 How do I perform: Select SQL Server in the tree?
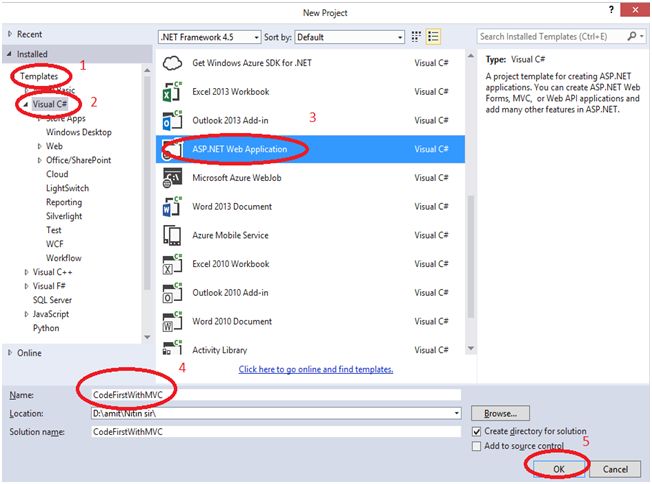[52, 300]
